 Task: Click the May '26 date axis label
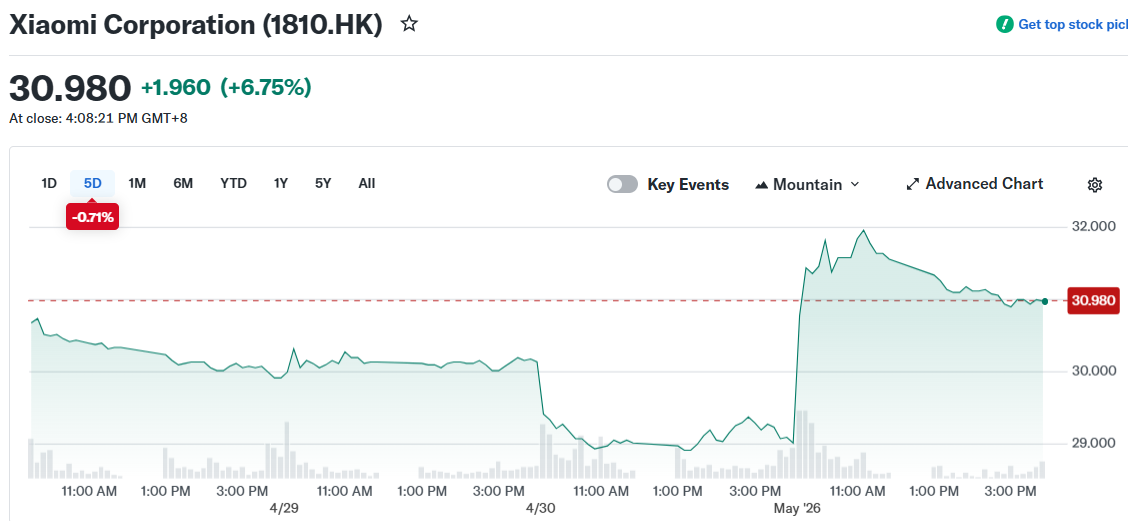(797, 508)
